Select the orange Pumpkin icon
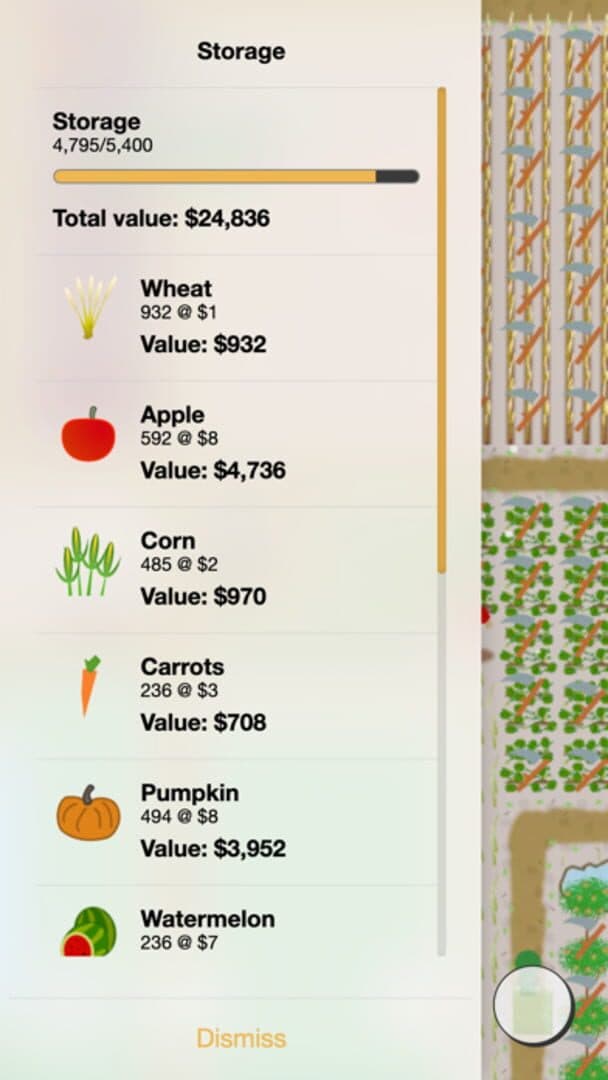Image resolution: width=608 pixels, height=1080 pixels. pos(88,813)
